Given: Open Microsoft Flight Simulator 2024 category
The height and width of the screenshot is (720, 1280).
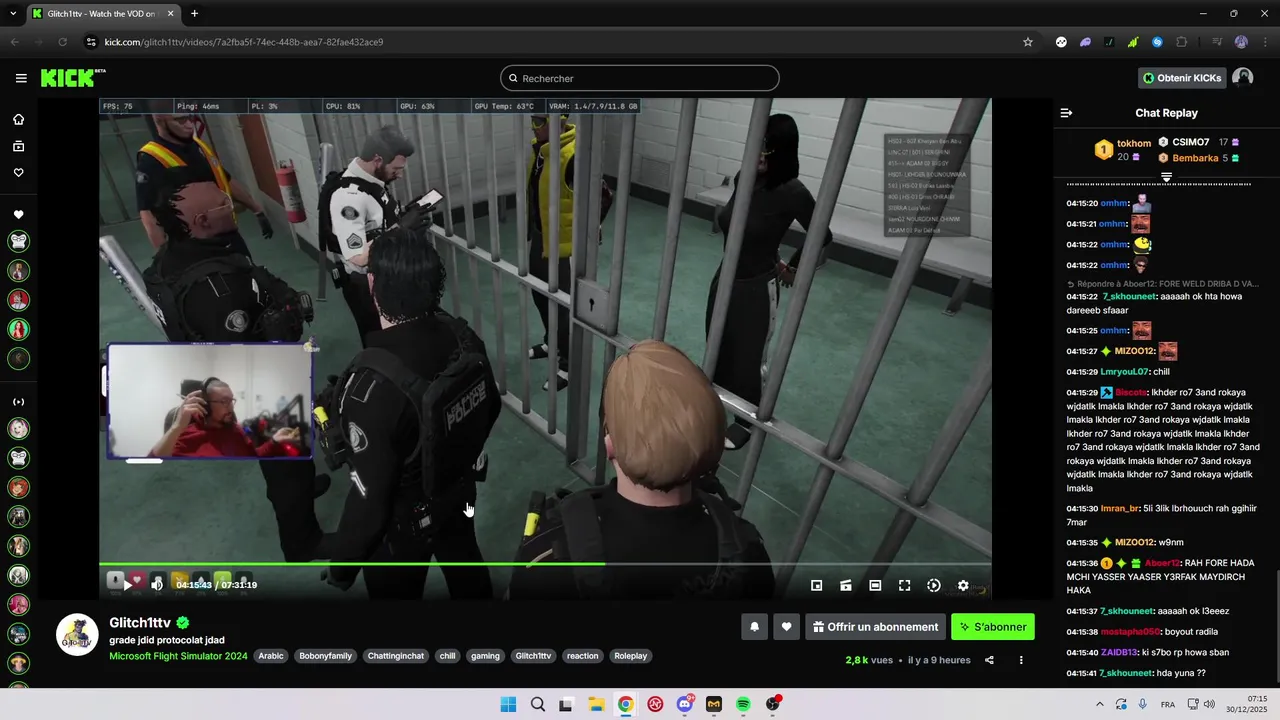Looking at the screenshot, I should click(178, 656).
